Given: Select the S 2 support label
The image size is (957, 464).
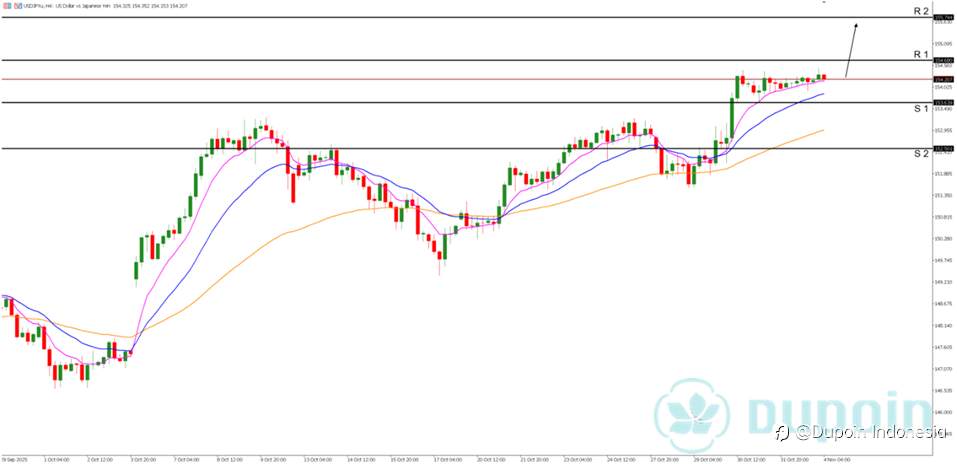Looking at the screenshot, I should click(x=921, y=154).
